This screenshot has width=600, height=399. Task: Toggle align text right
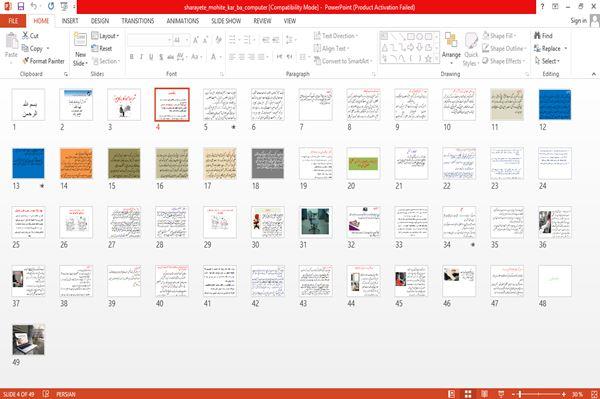click(251, 57)
